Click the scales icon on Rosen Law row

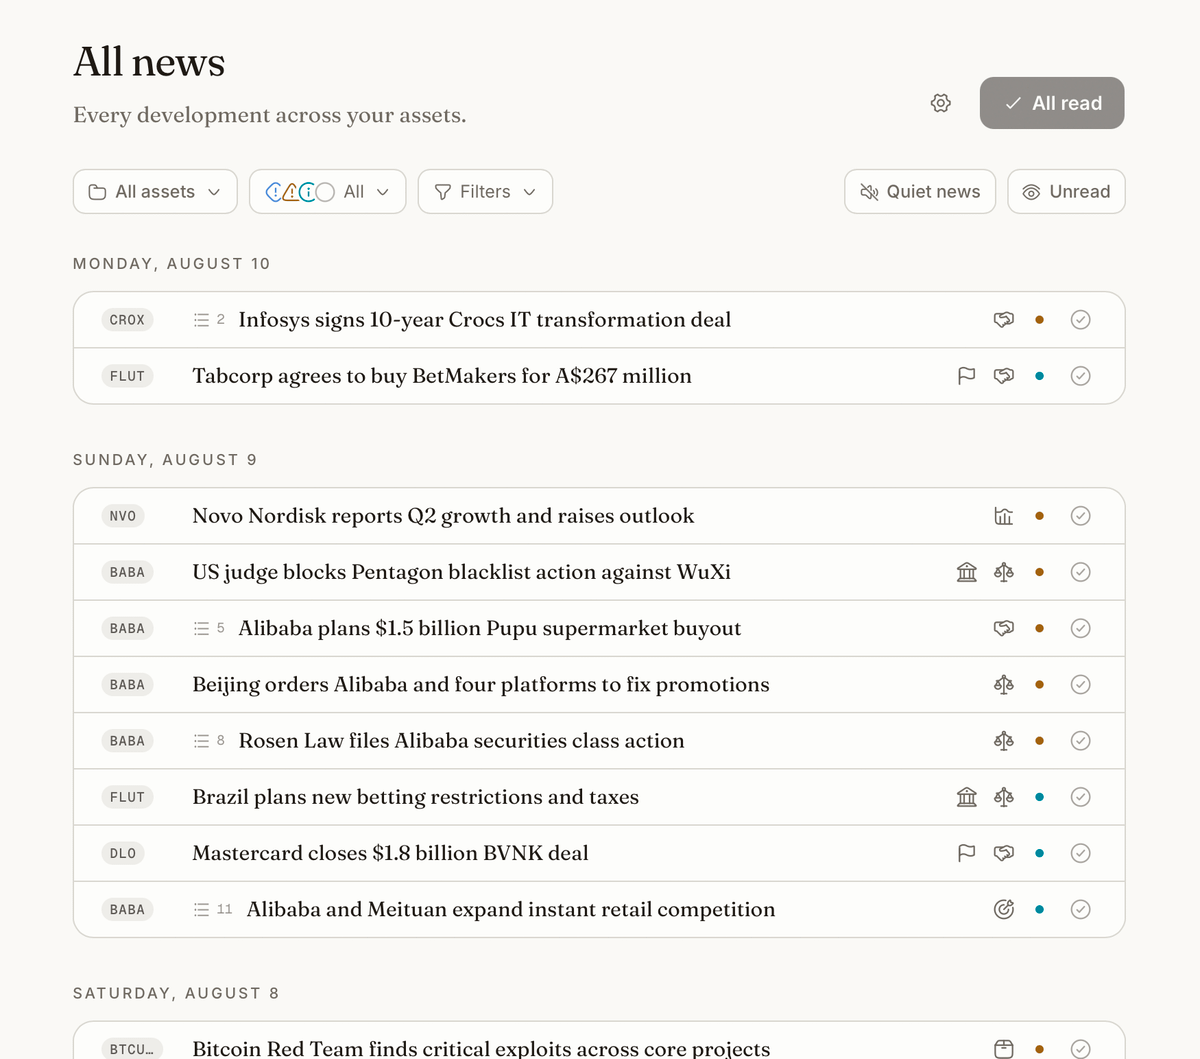point(1004,741)
